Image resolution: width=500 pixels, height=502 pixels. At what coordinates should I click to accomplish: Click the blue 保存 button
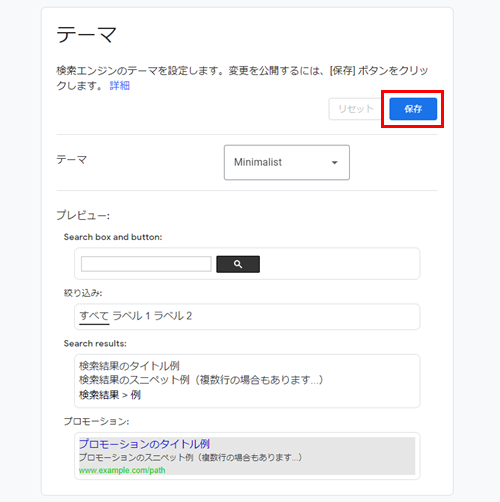413,109
